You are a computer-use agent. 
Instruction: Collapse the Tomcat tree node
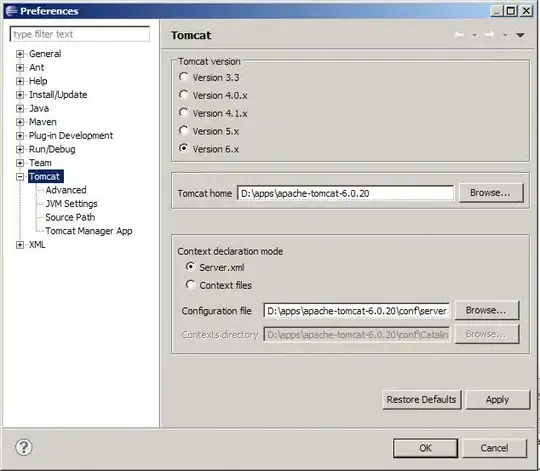click(x=20, y=177)
